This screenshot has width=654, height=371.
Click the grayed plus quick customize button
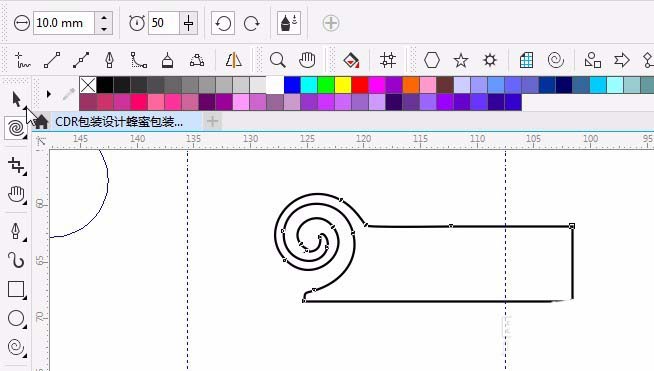[x=331, y=23]
